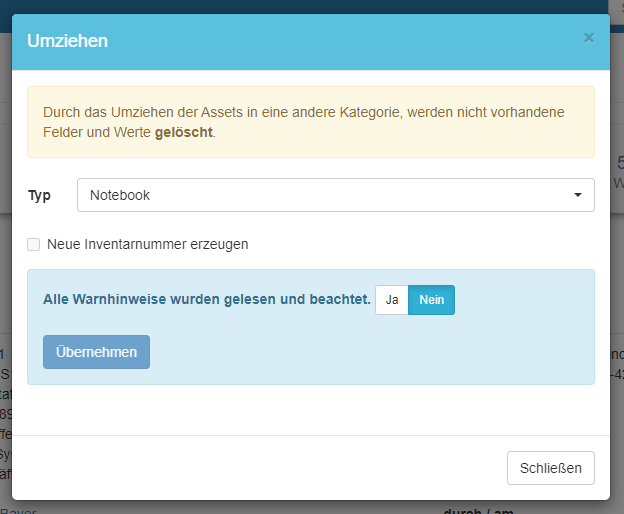Select Ja to confirm warnings were read
Screen dimensions: 624x514
click(x=392, y=300)
